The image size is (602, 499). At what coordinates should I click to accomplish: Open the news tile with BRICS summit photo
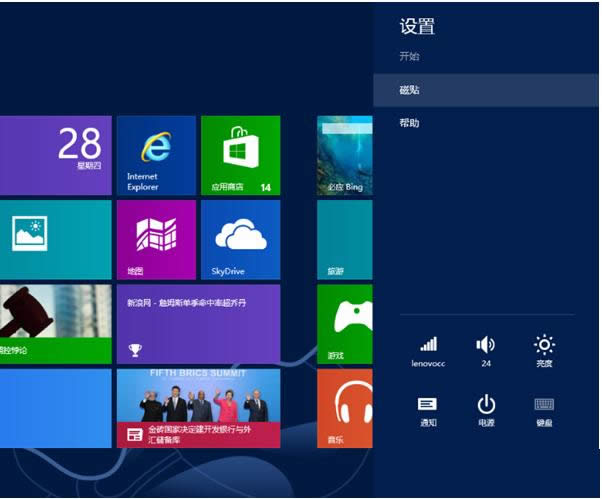(198, 408)
